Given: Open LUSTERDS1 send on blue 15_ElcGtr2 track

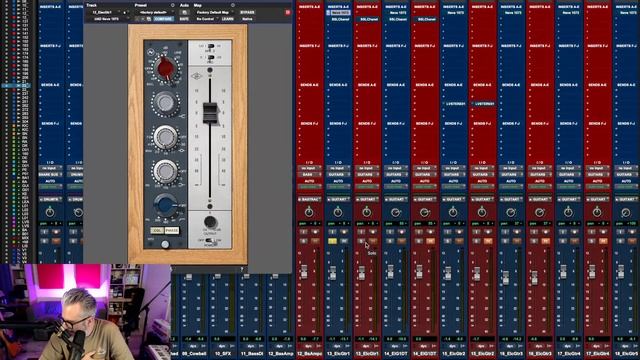Looking at the screenshot, I should click(455, 104).
